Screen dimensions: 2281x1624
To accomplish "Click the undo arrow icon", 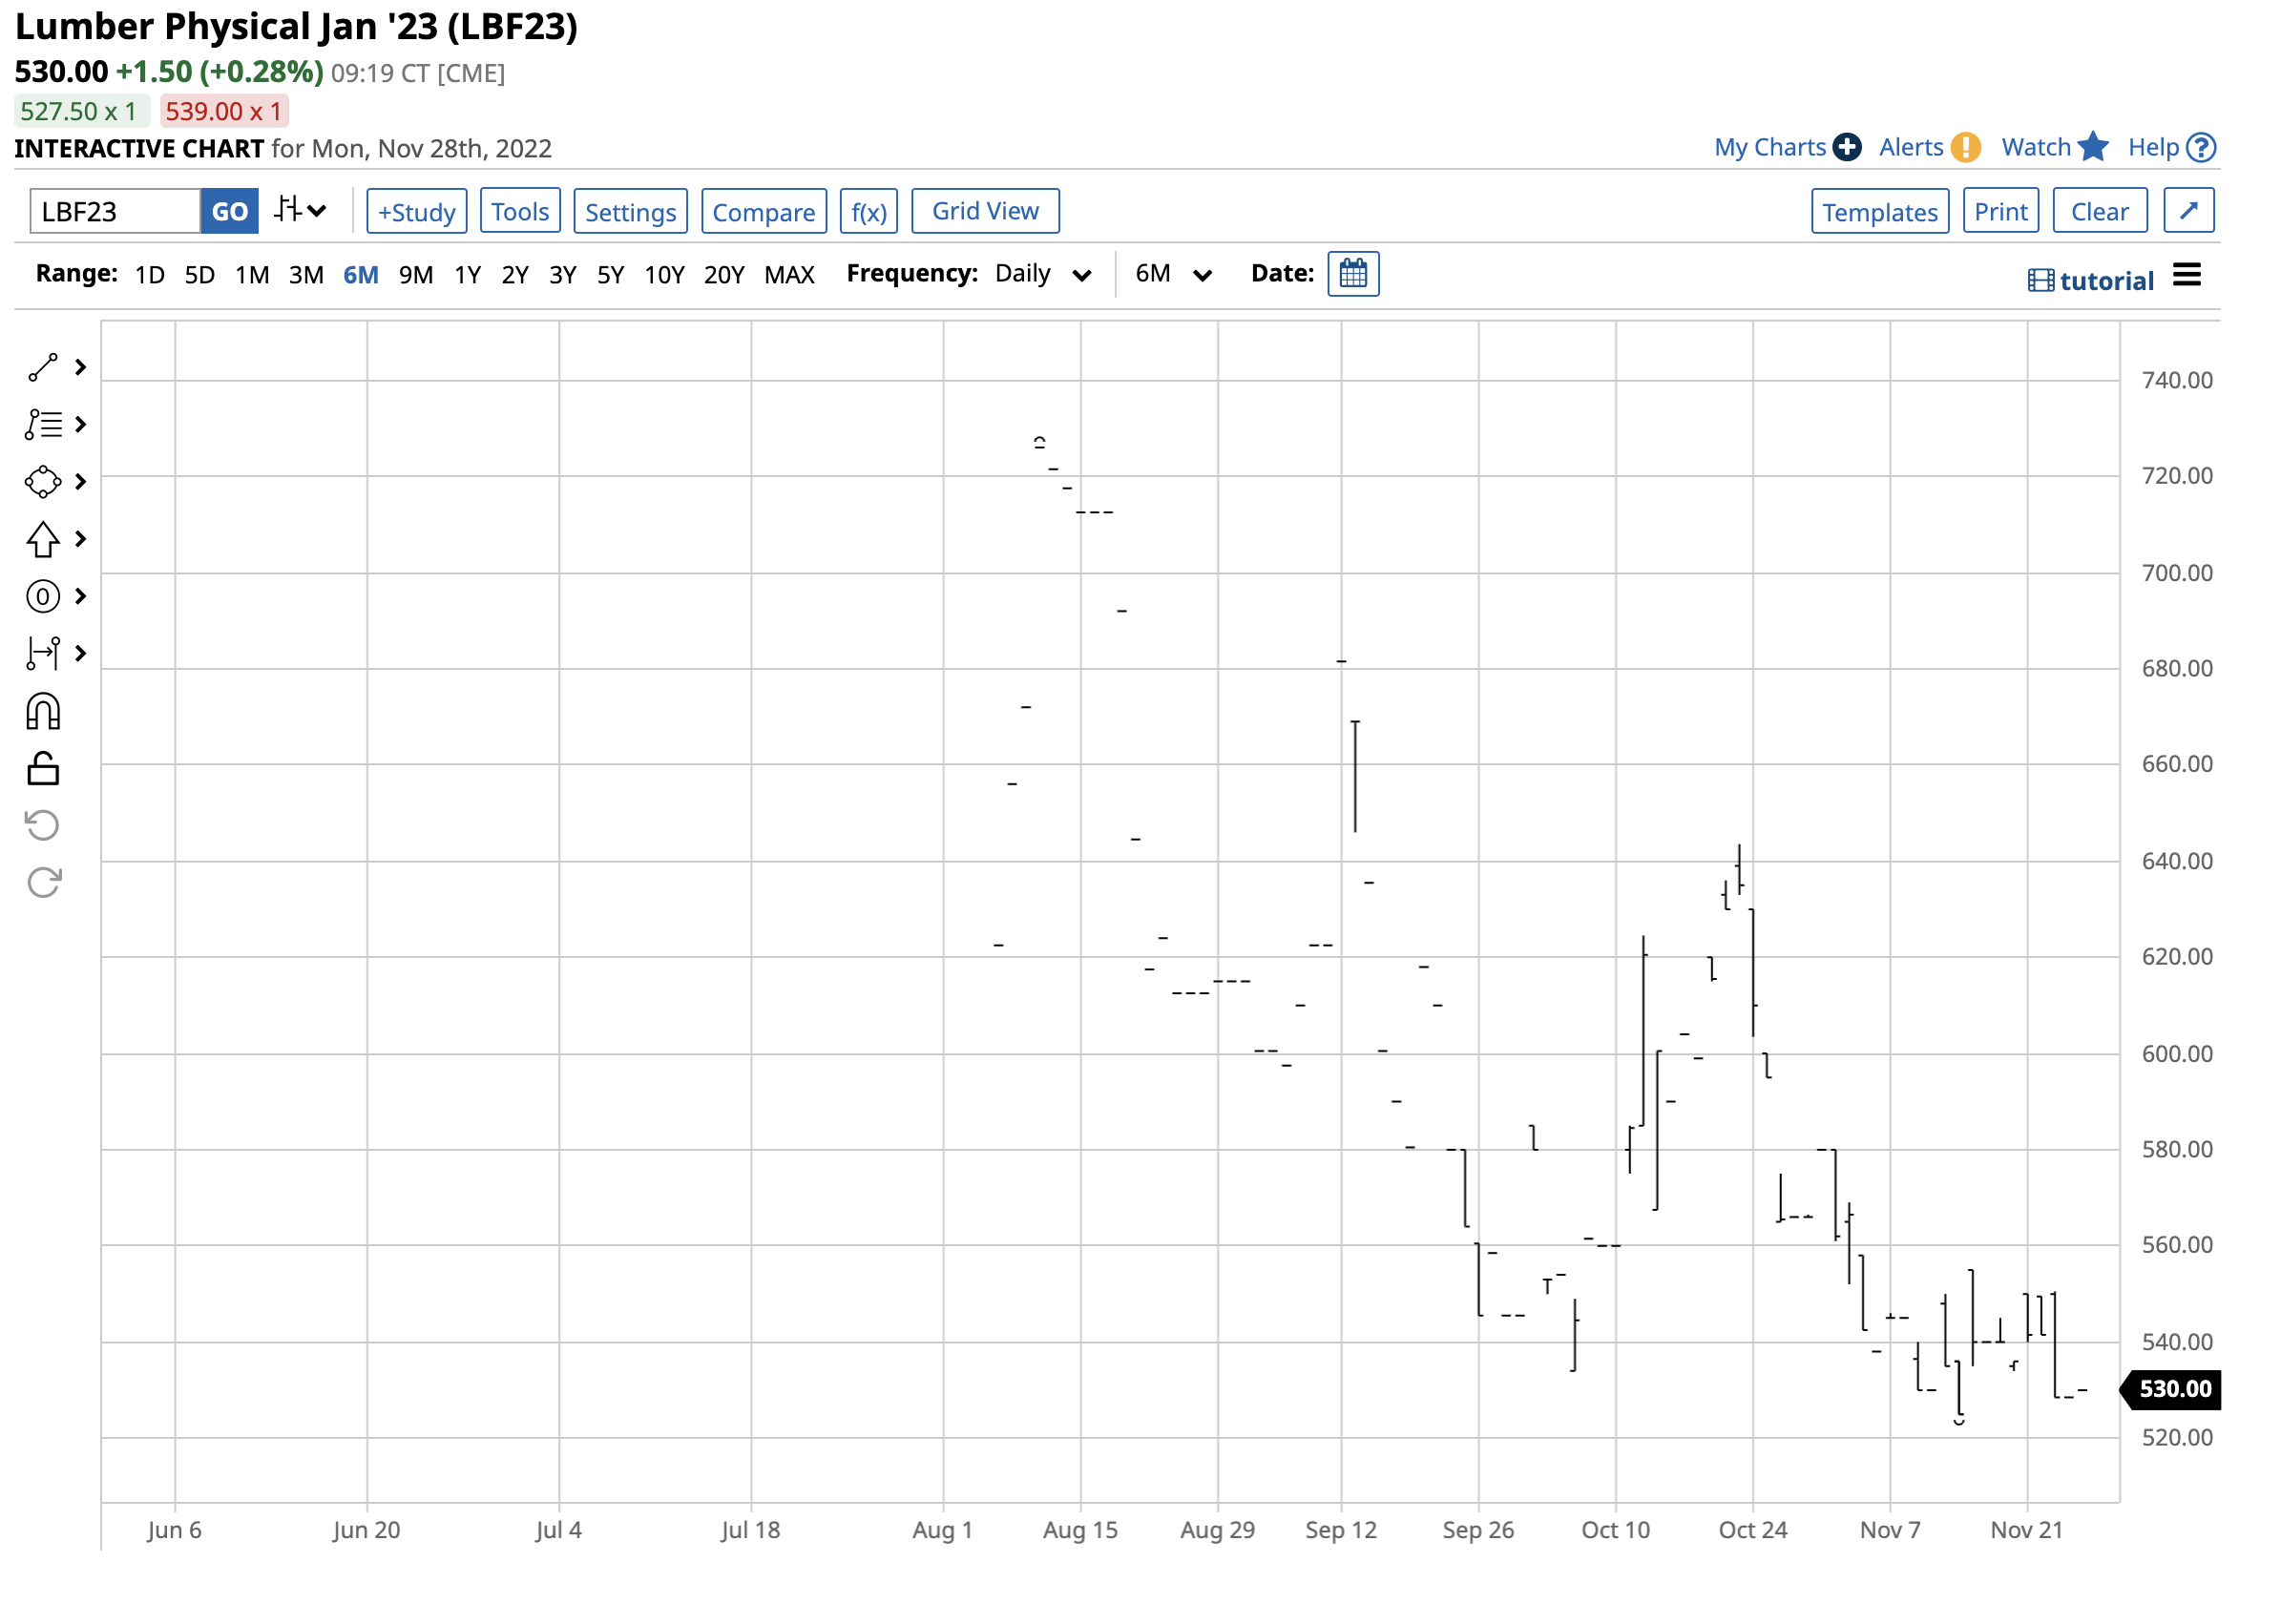I will [43, 826].
